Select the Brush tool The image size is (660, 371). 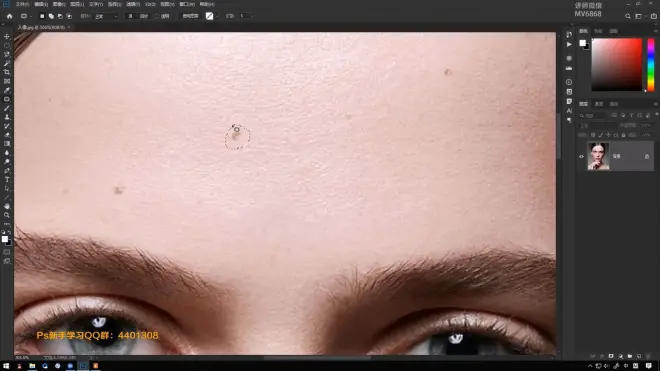coord(7,108)
